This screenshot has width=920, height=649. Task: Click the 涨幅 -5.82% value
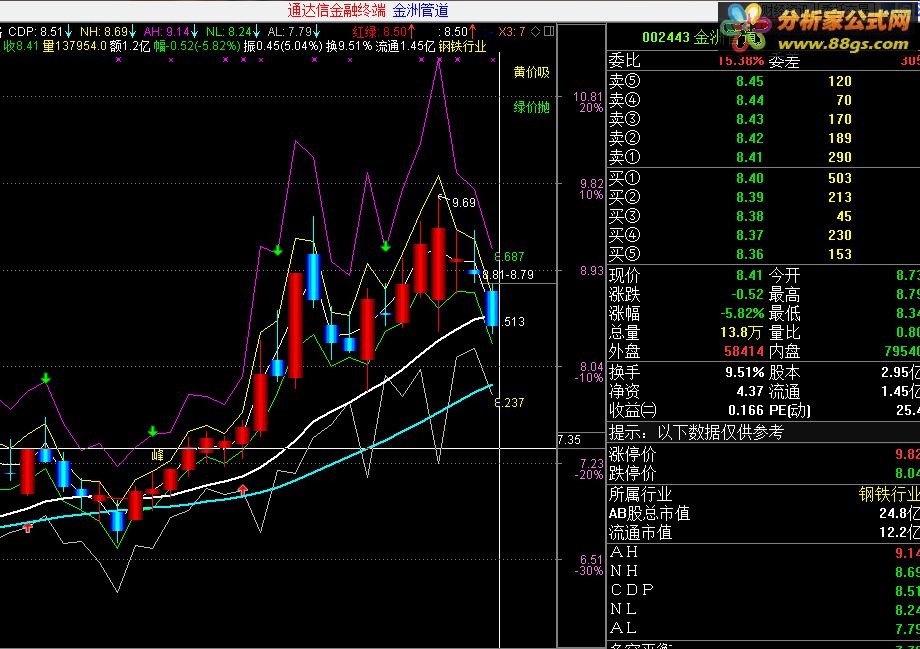pyautogui.click(x=742, y=313)
